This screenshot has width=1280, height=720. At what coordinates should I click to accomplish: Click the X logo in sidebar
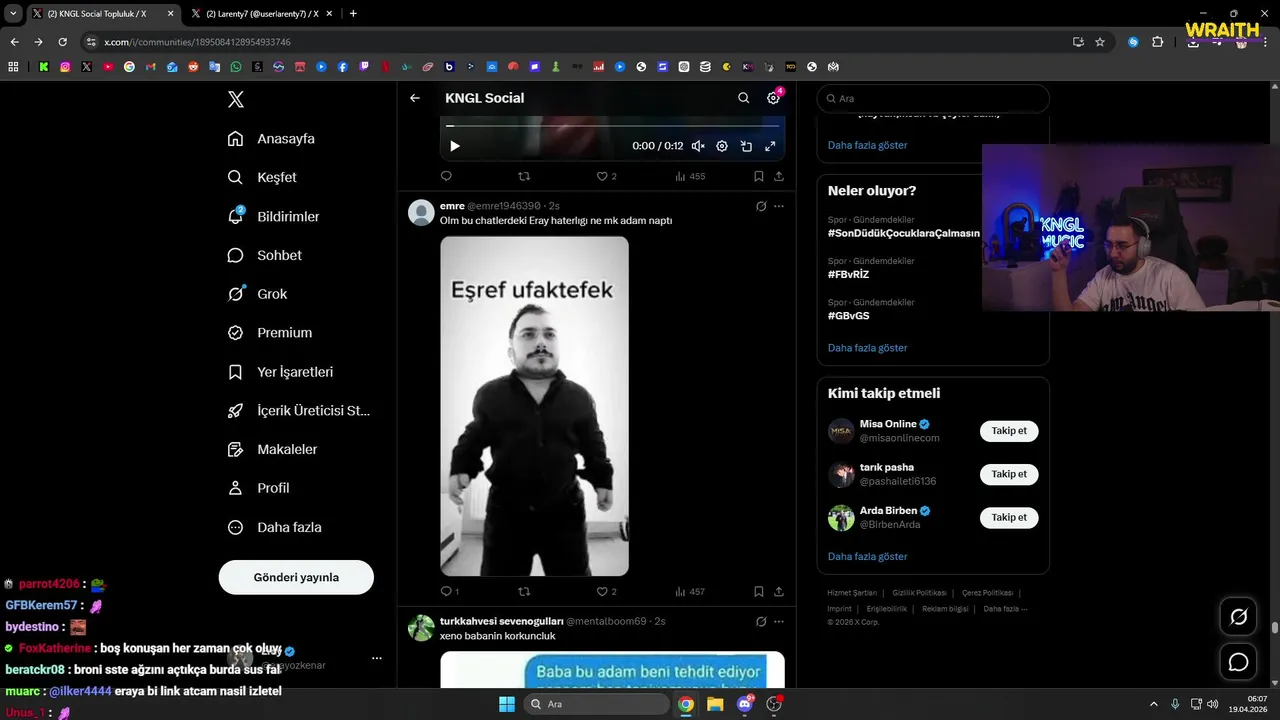click(x=235, y=99)
